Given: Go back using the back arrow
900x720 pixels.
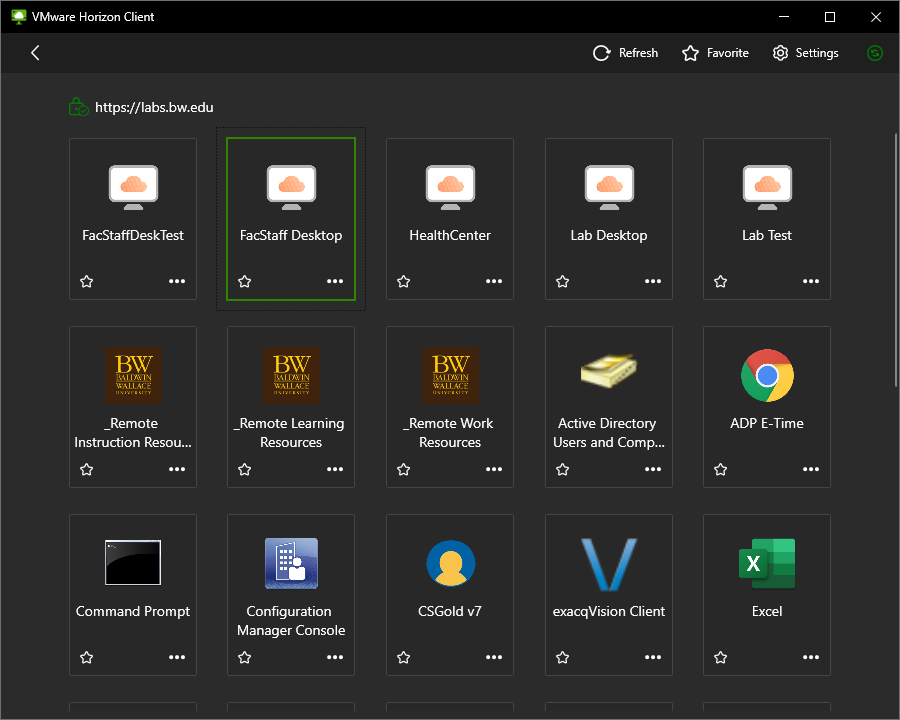Looking at the screenshot, I should [x=35, y=53].
